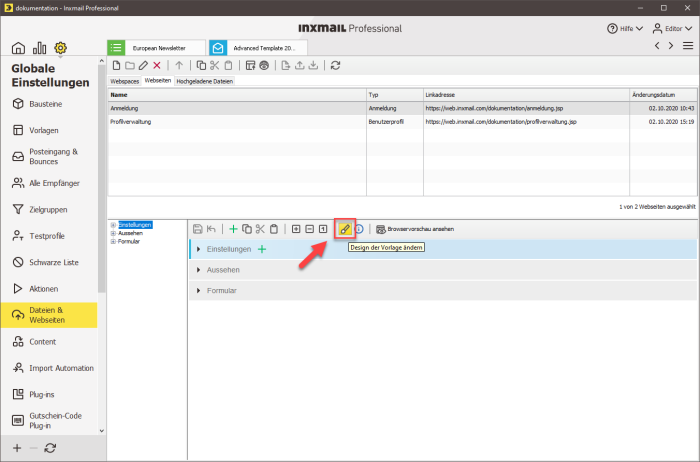Open Alle Empfänger in the sidebar

49,183
